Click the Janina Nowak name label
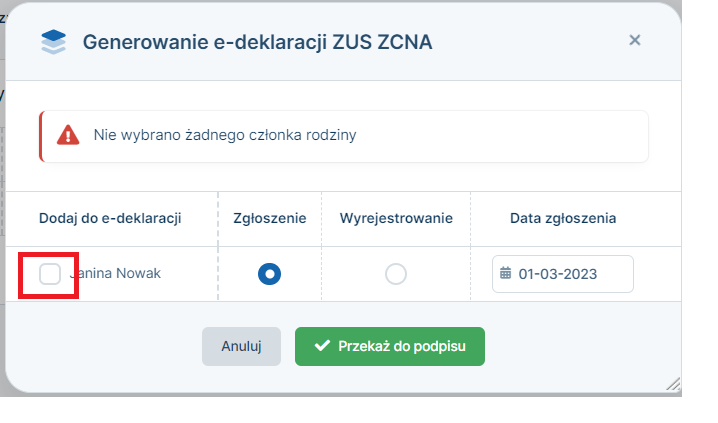This screenshot has height=423, width=718. [115, 273]
